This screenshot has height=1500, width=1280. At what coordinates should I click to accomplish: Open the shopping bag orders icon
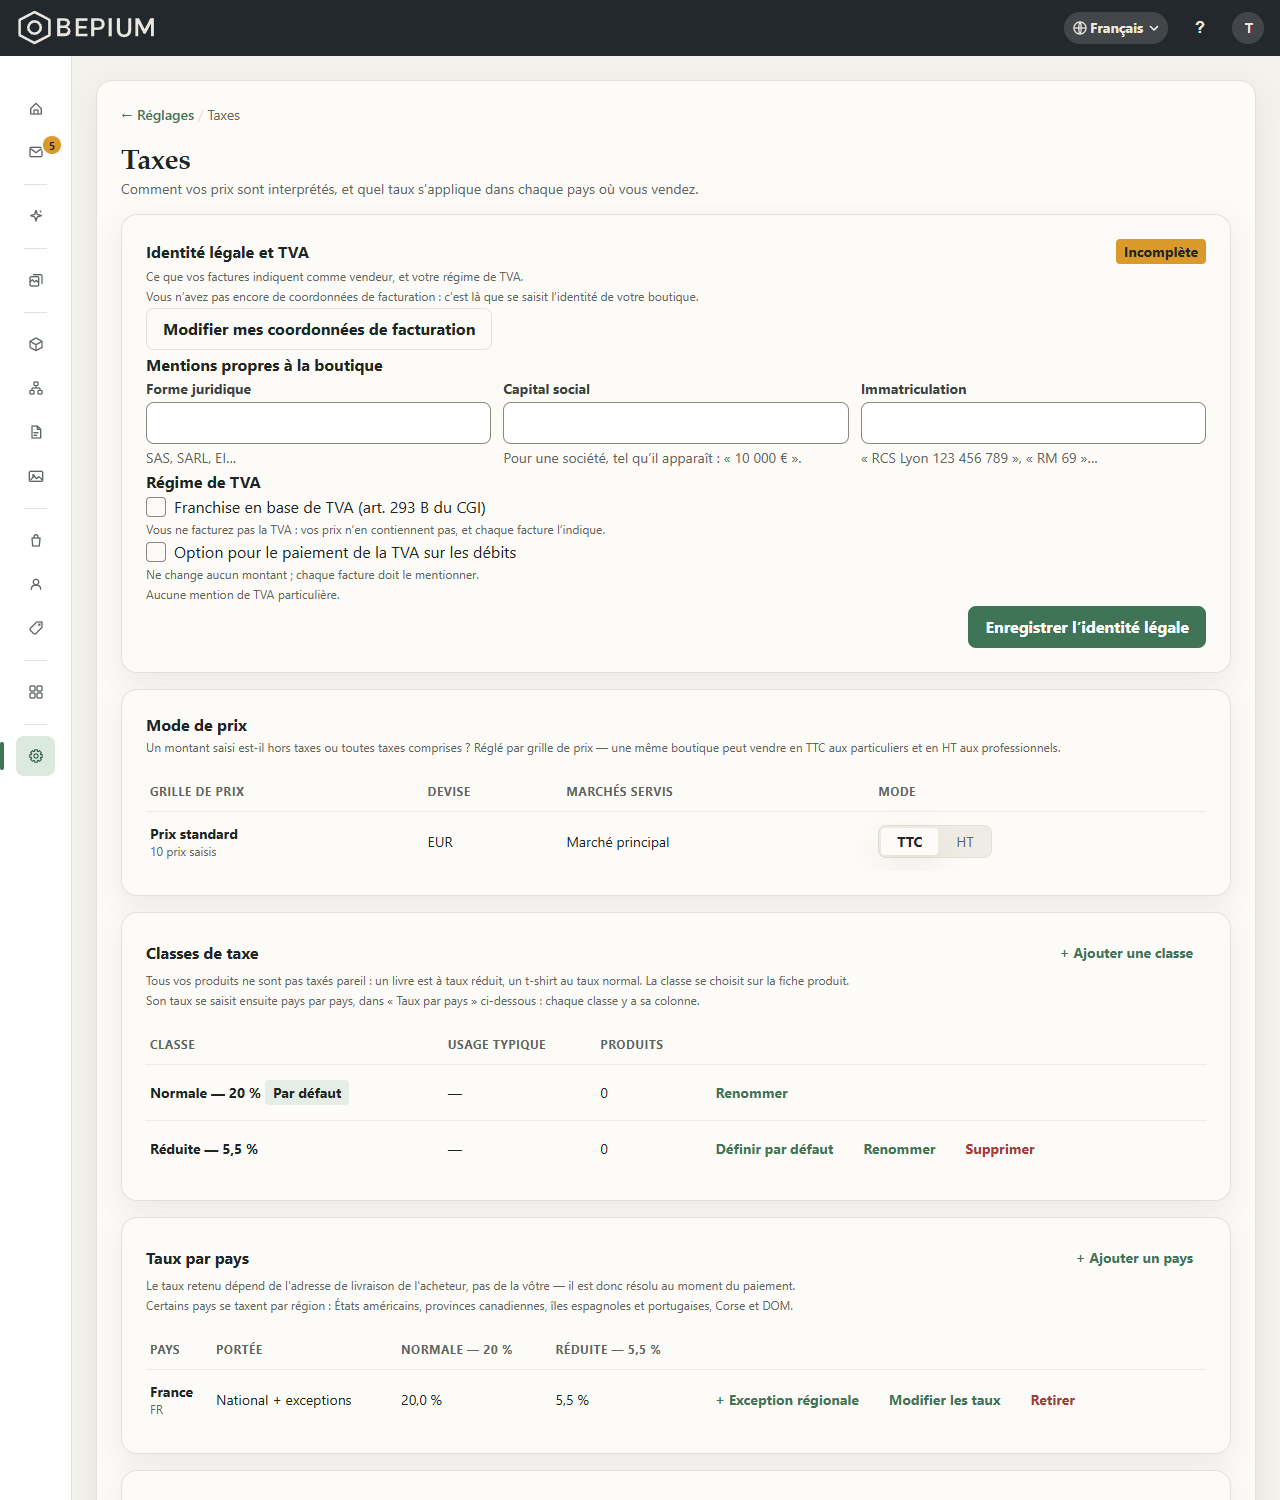[x=36, y=540]
